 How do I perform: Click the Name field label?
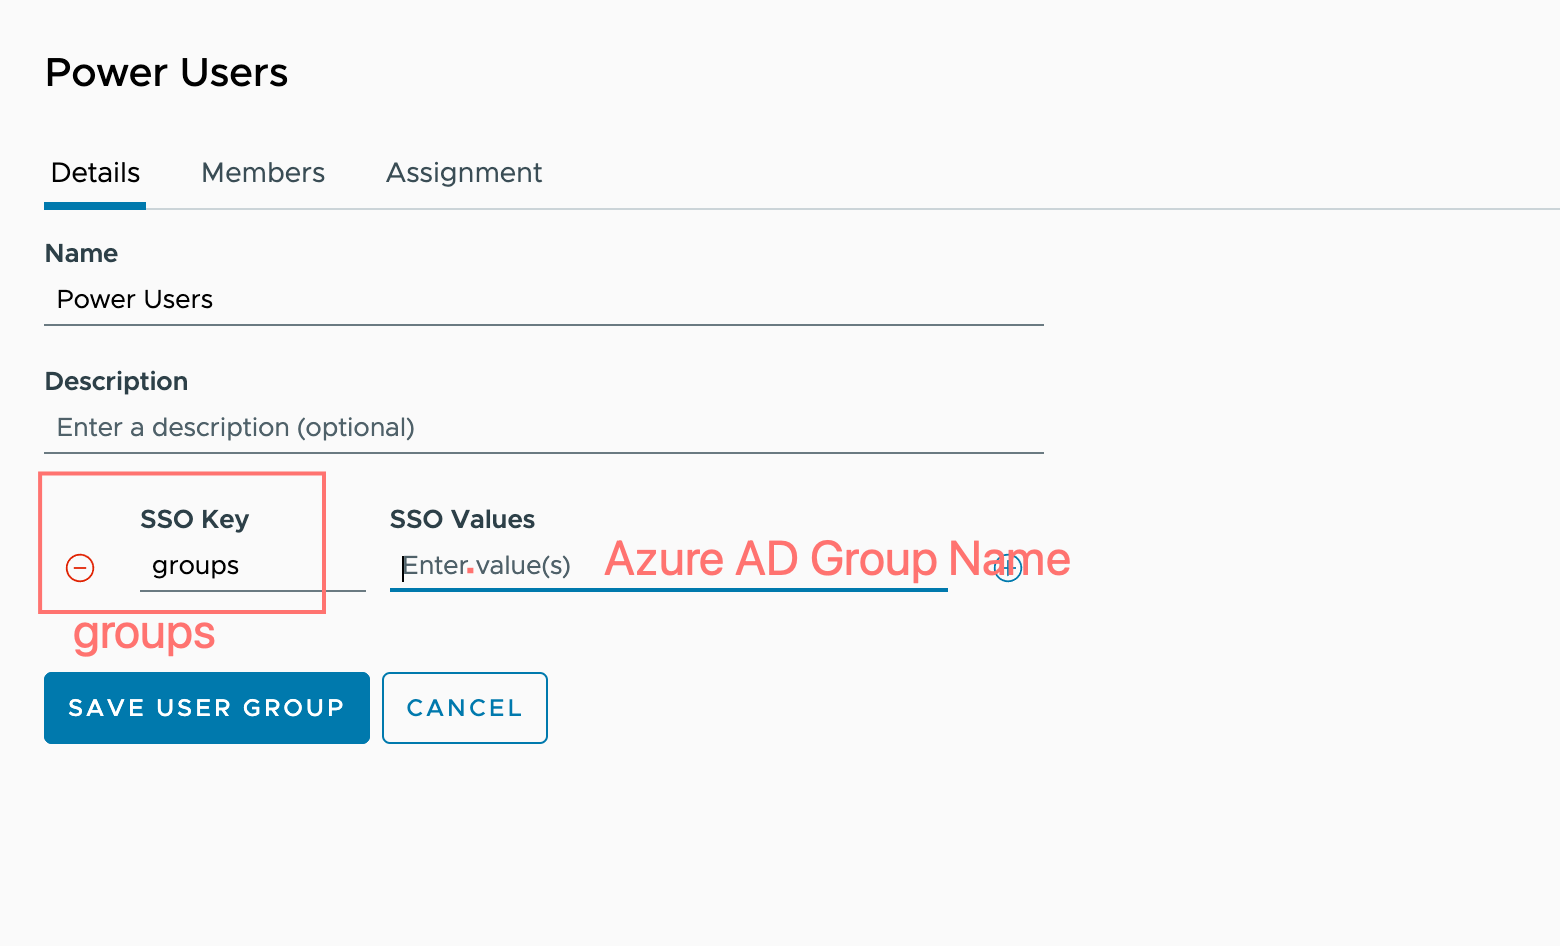coord(81,253)
